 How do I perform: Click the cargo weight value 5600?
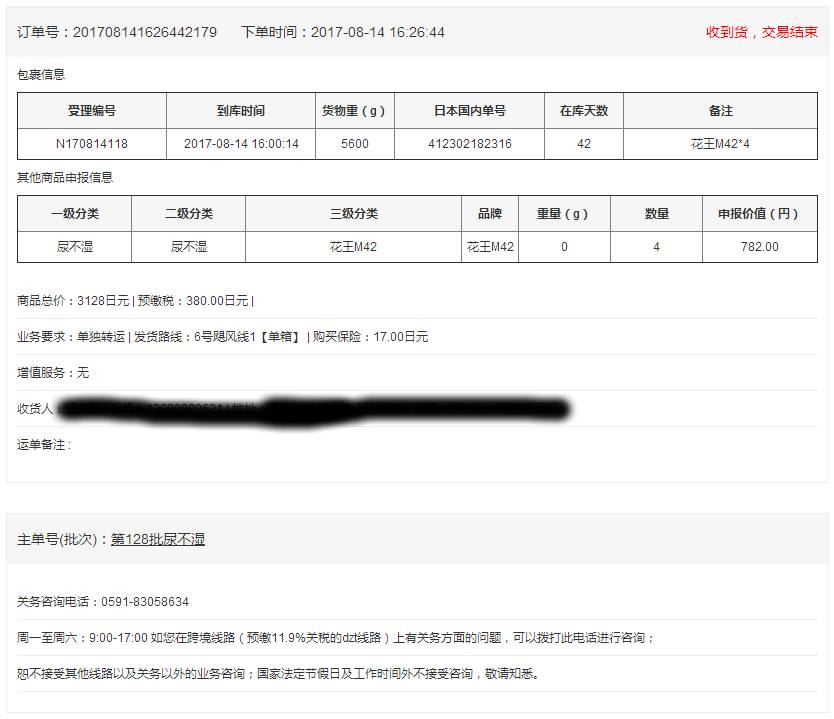point(354,144)
